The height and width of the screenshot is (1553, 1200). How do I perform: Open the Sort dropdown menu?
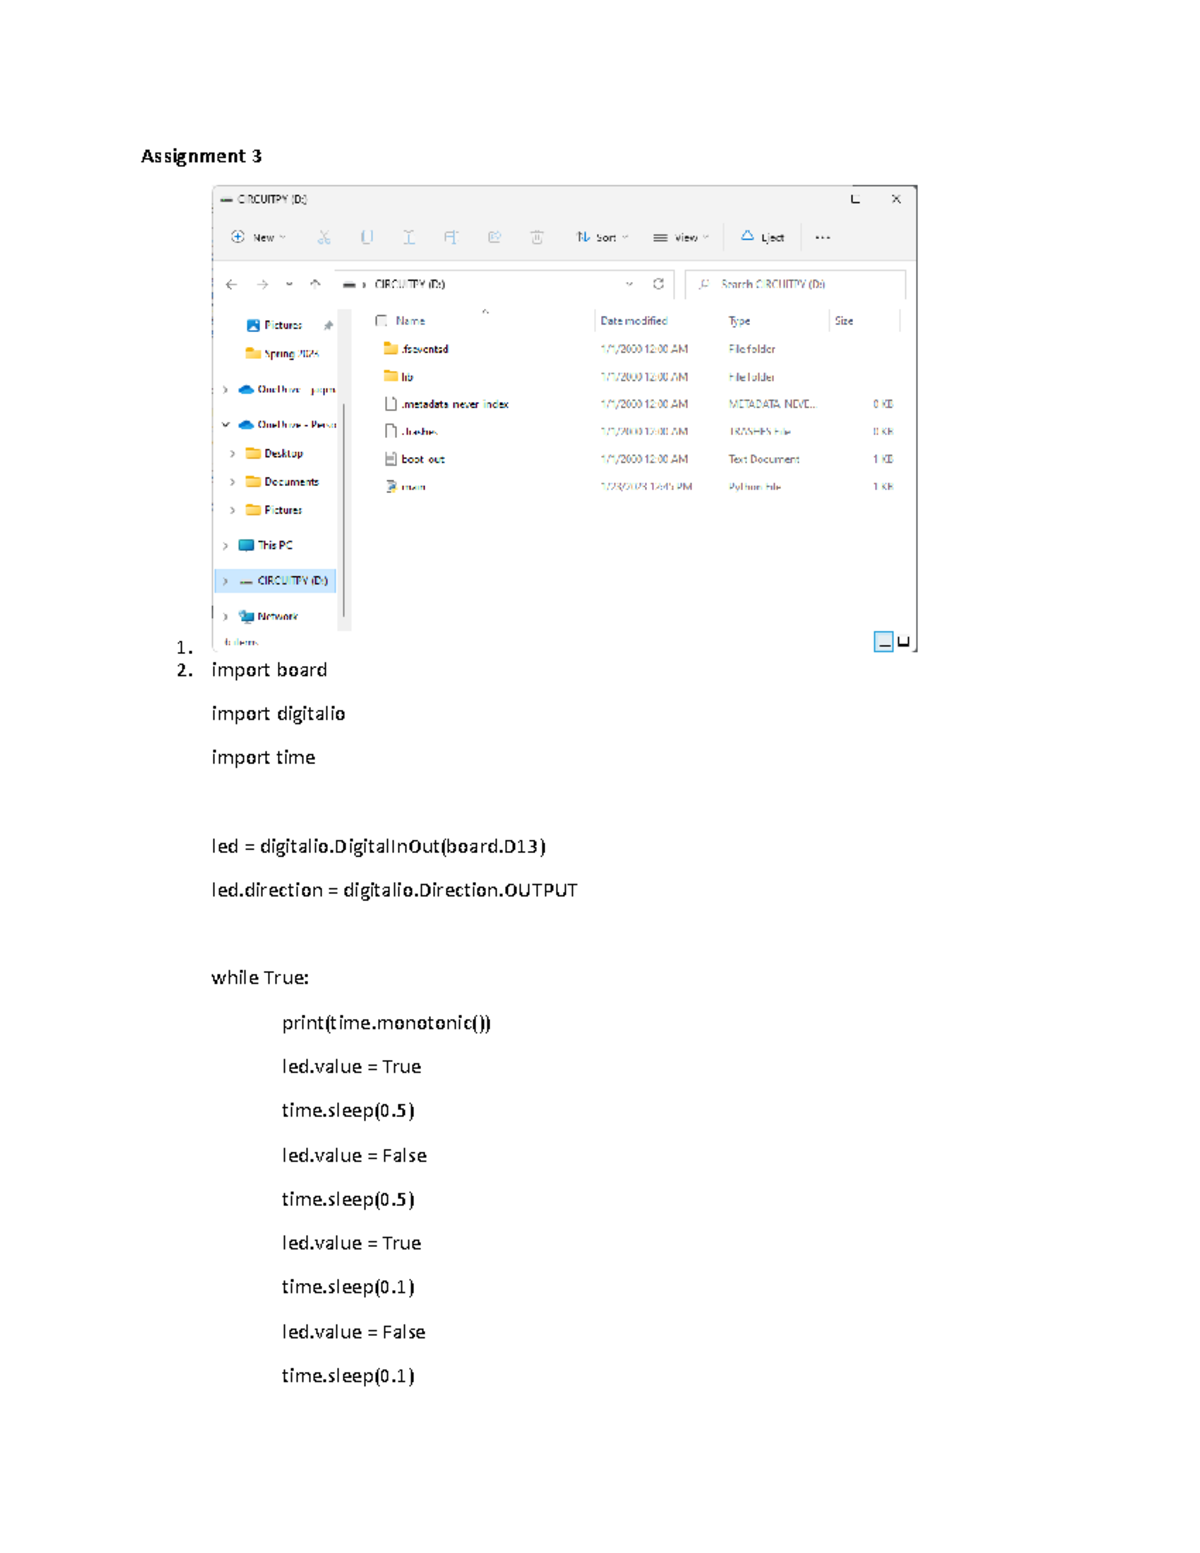[x=602, y=238]
